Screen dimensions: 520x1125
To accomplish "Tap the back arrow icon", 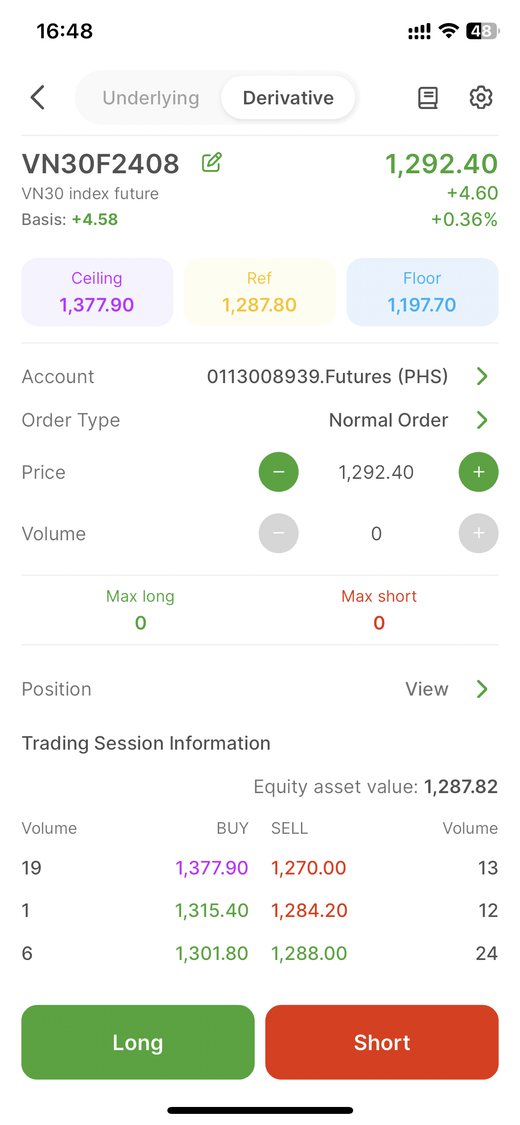I will (38, 98).
